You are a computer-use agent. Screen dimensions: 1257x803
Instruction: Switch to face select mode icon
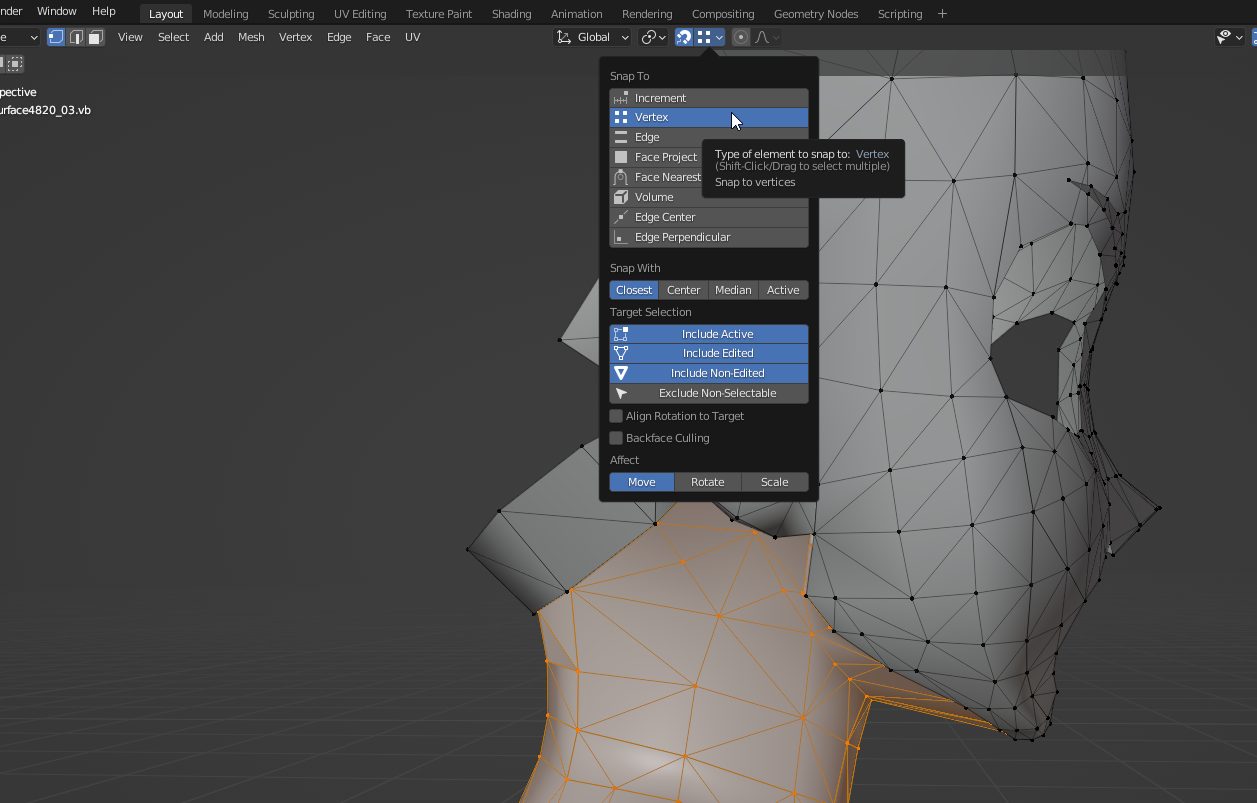point(95,37)
